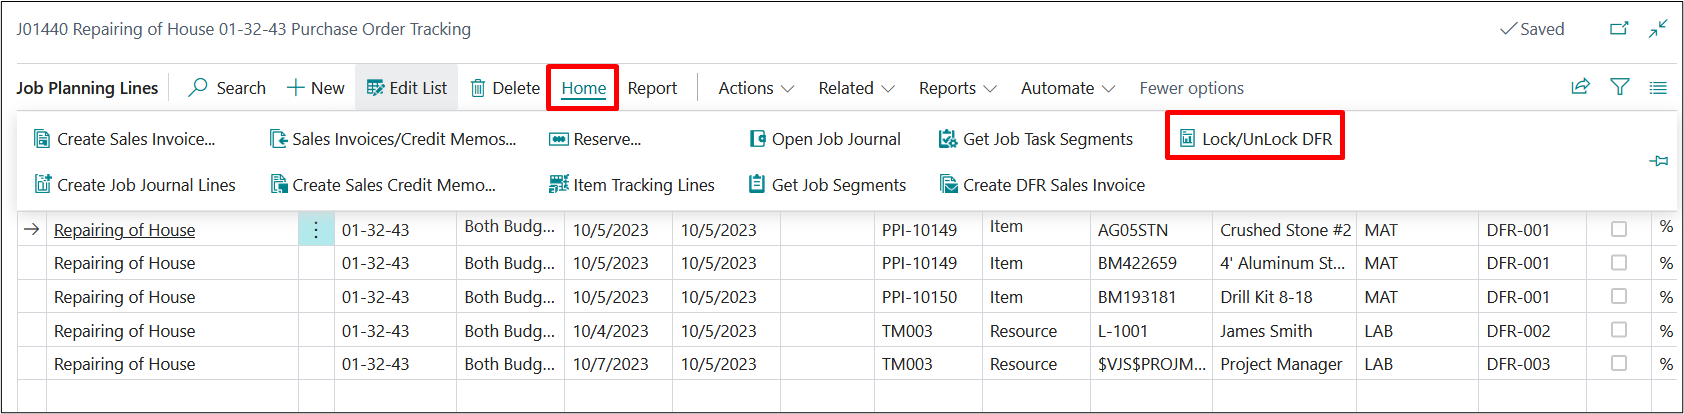Click Delete with the trash icon
The image size is (1684, 414).
point(505,88)
